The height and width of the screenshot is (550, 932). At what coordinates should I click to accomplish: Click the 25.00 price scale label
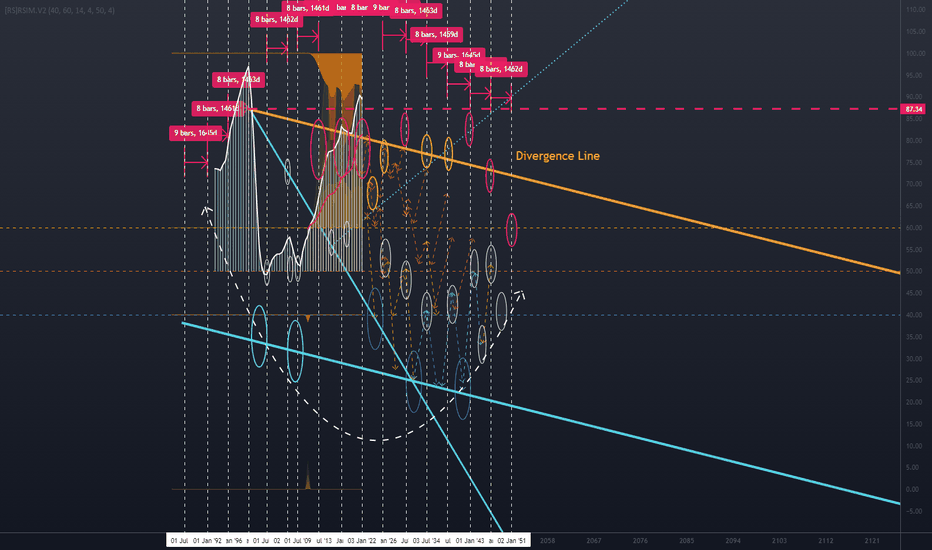tap(915, 381)
